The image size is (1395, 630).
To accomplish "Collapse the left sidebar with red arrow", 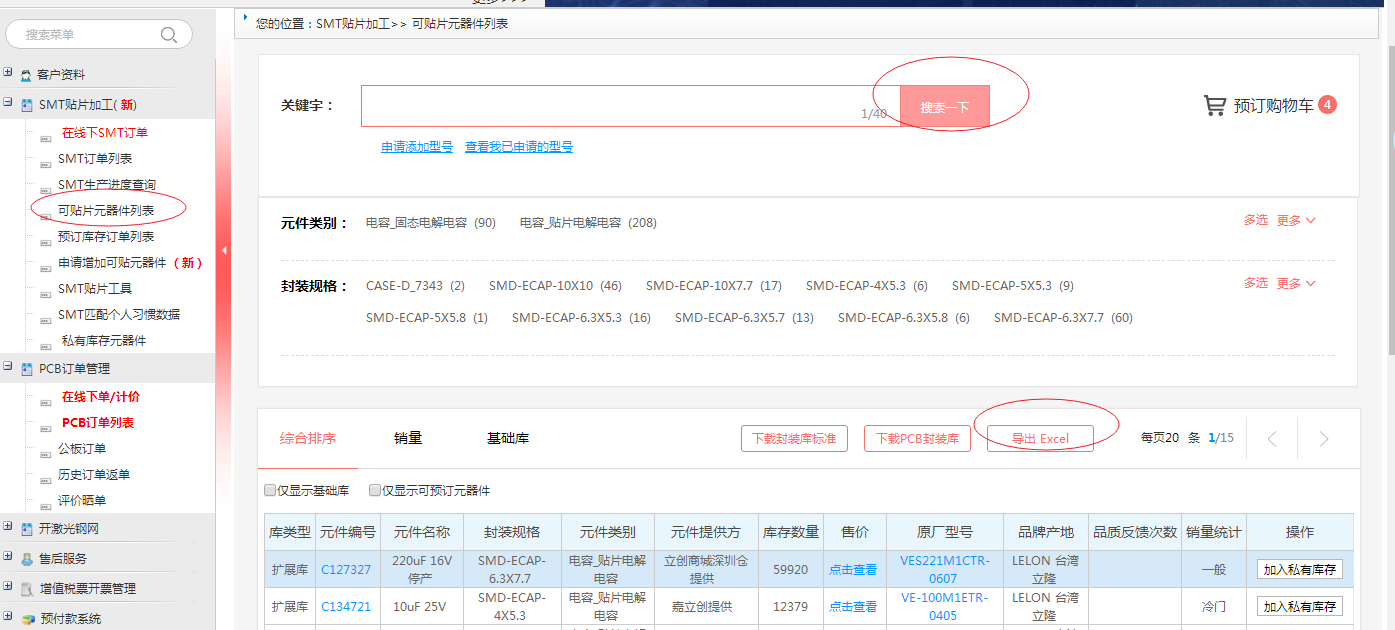I will click(224, 250).
